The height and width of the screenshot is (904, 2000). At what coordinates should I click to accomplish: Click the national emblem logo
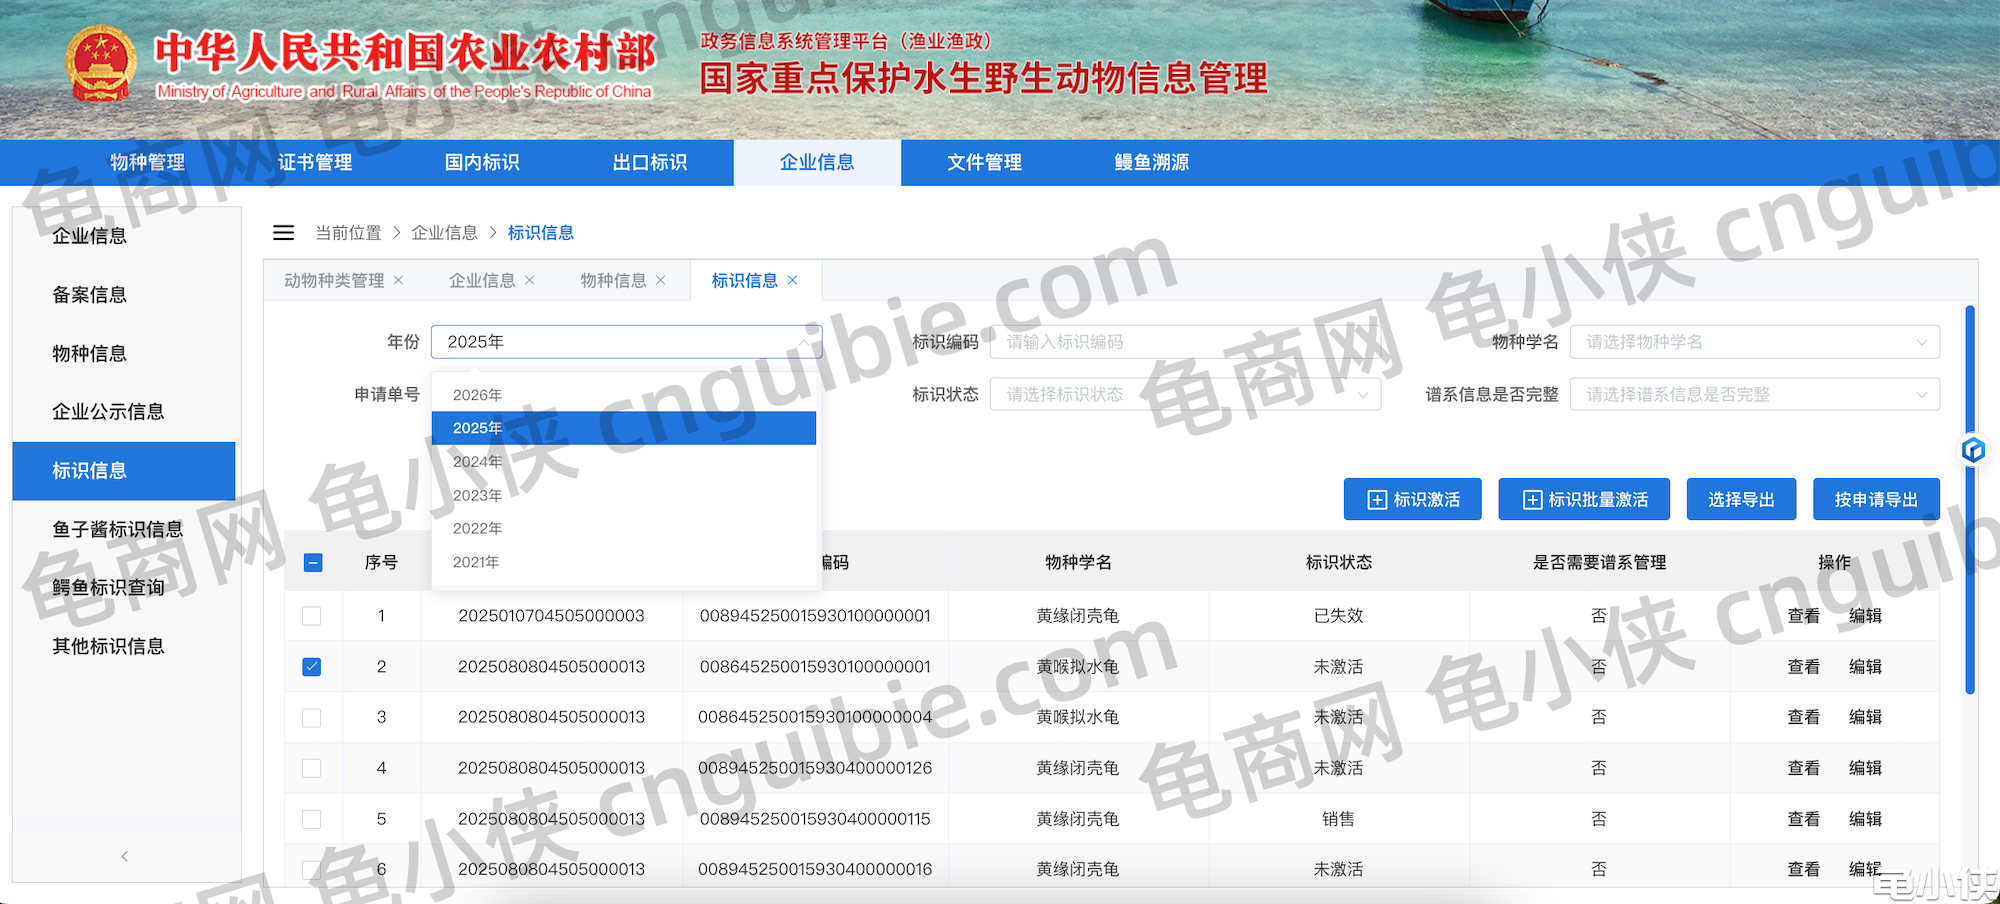pyautogui.click(x=100, y=64)
